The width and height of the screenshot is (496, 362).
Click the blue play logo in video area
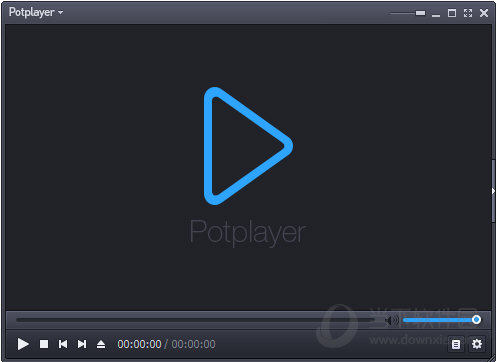[248, 146]
